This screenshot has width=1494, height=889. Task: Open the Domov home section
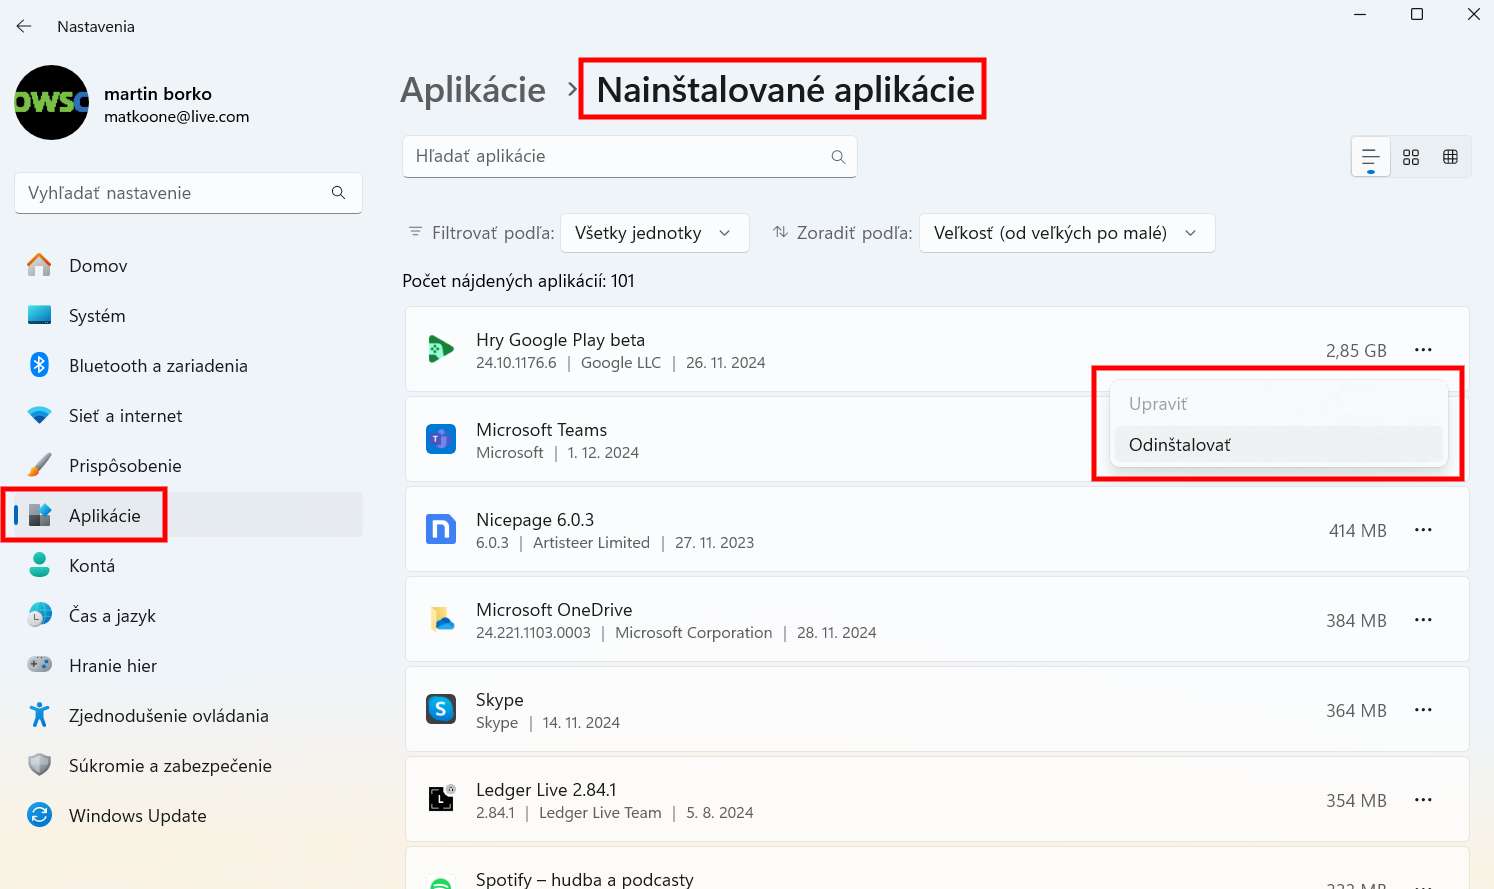(x=188, y=266)
